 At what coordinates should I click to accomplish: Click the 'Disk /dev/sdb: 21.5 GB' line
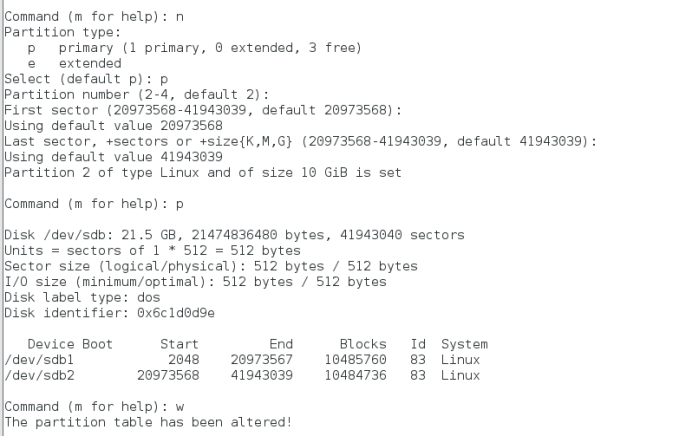[234, 235]
